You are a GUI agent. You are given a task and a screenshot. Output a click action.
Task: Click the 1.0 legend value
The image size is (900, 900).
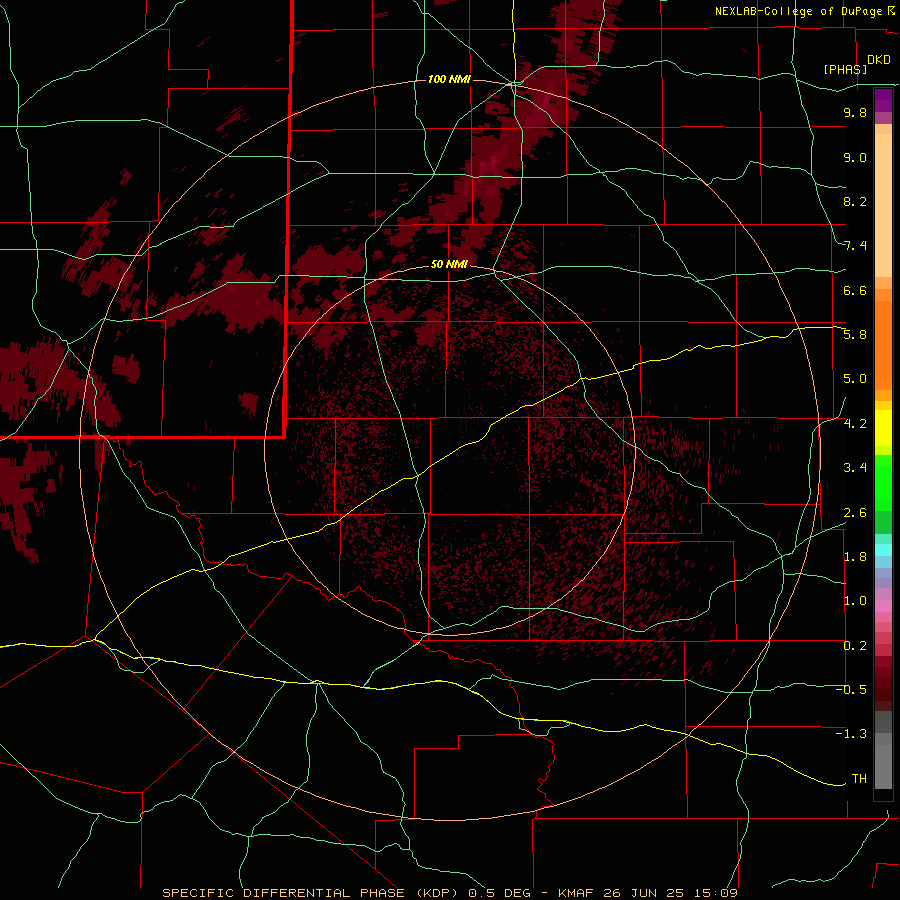[855, 601]
